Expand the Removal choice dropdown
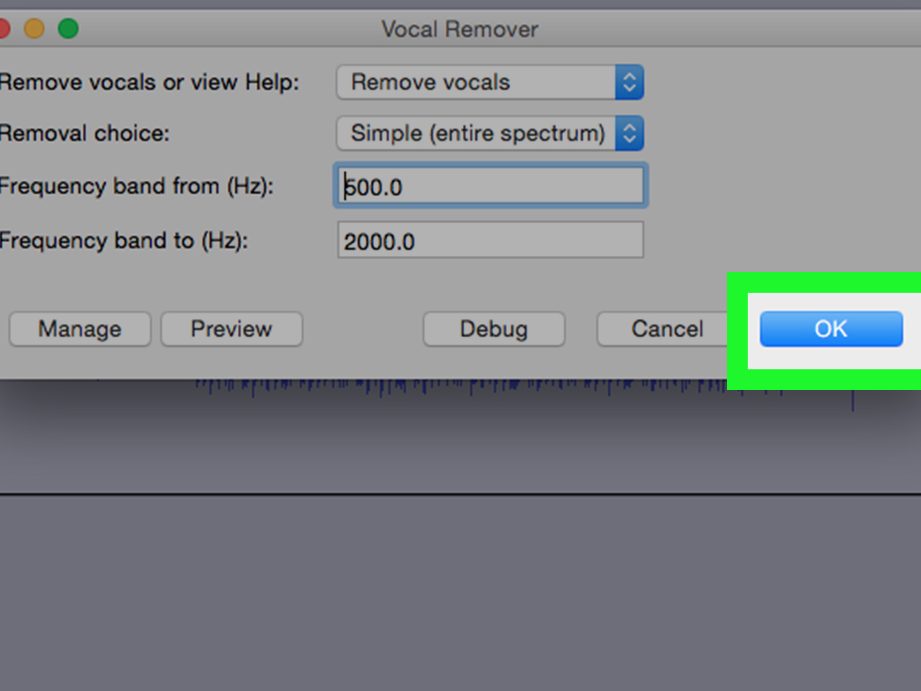The height and width of the screenshot is (691, 921). [x=489, y=133]
